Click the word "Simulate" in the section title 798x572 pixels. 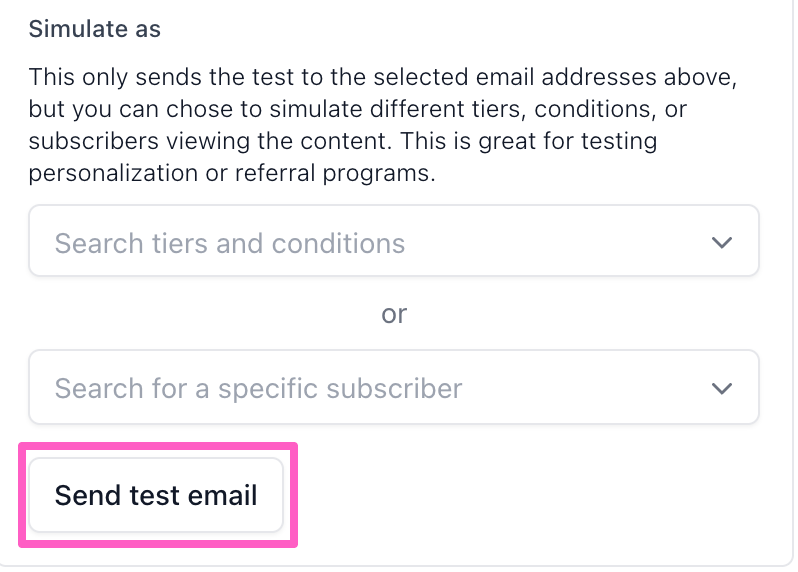[76, 29]
